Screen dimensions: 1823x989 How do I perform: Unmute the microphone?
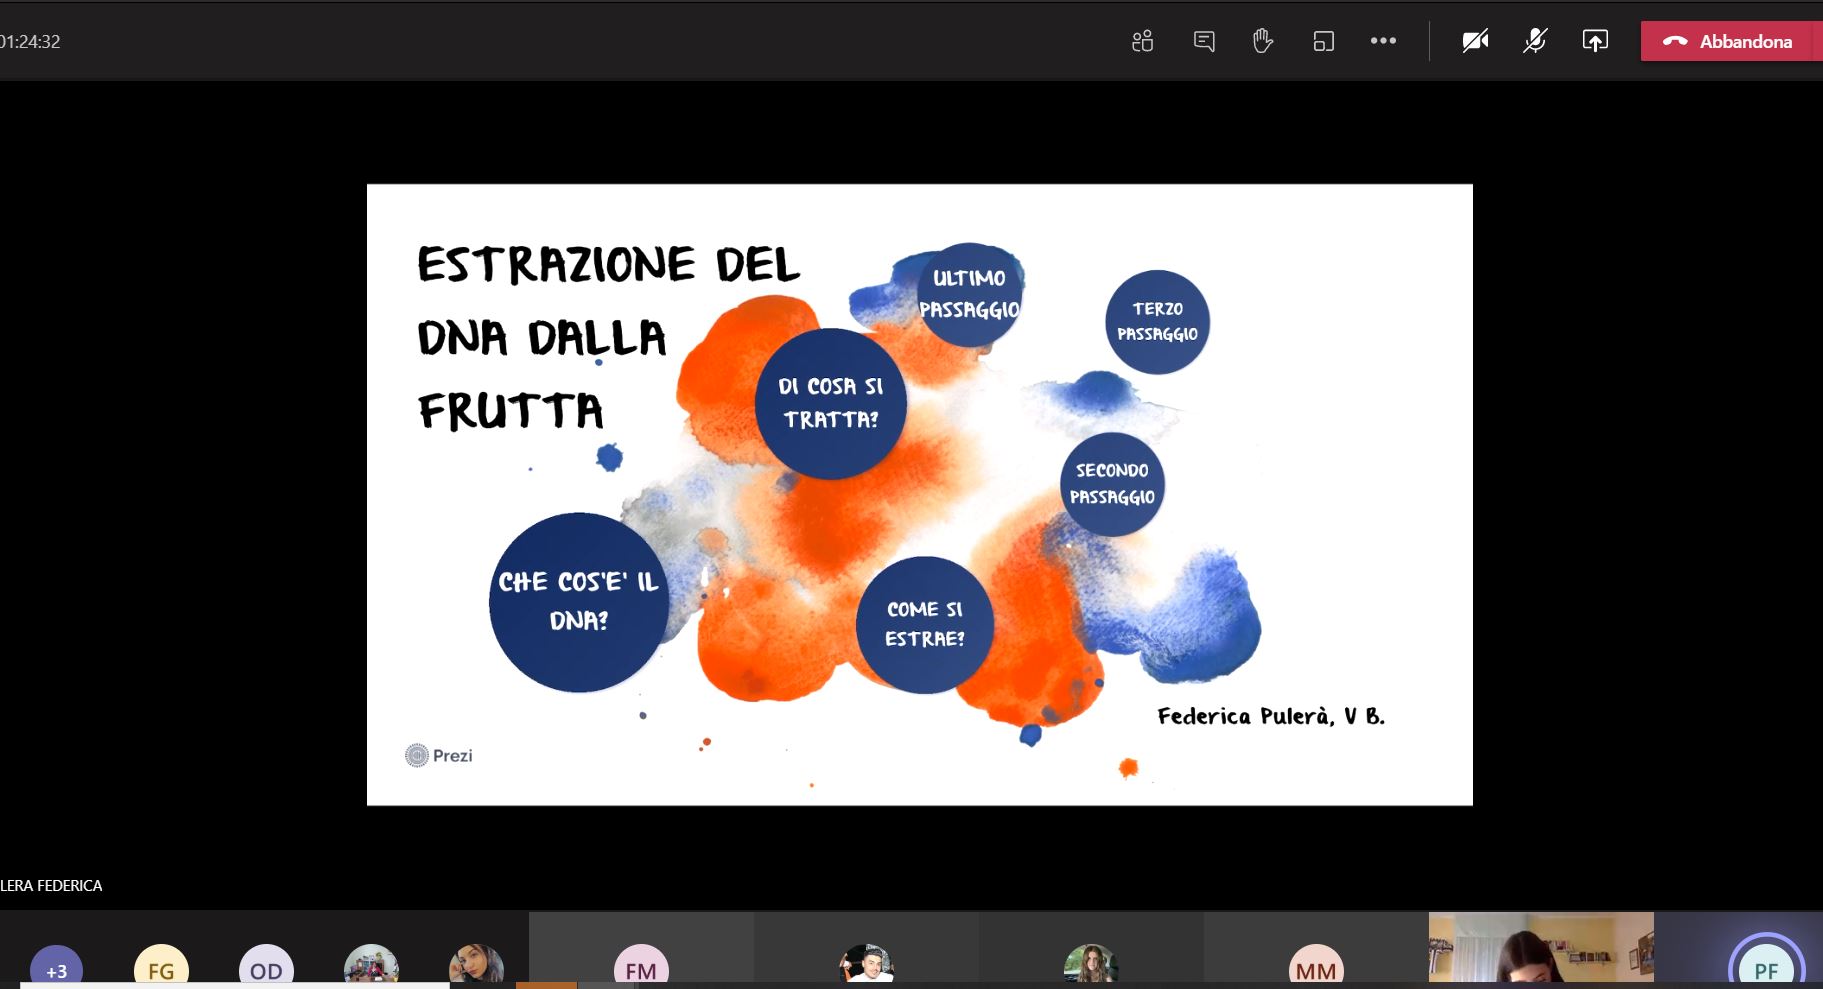click(x=1535, y=41)
